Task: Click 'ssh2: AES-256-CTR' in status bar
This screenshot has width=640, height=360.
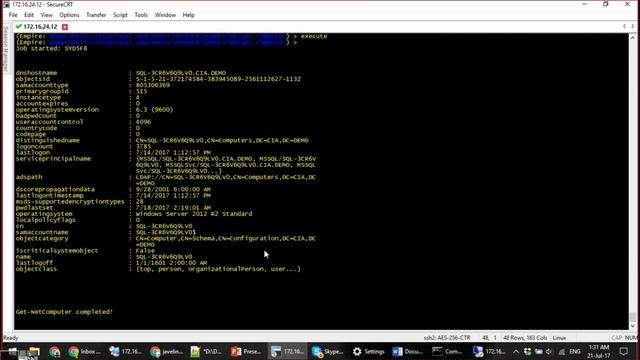Action: (x=447, y=338)
